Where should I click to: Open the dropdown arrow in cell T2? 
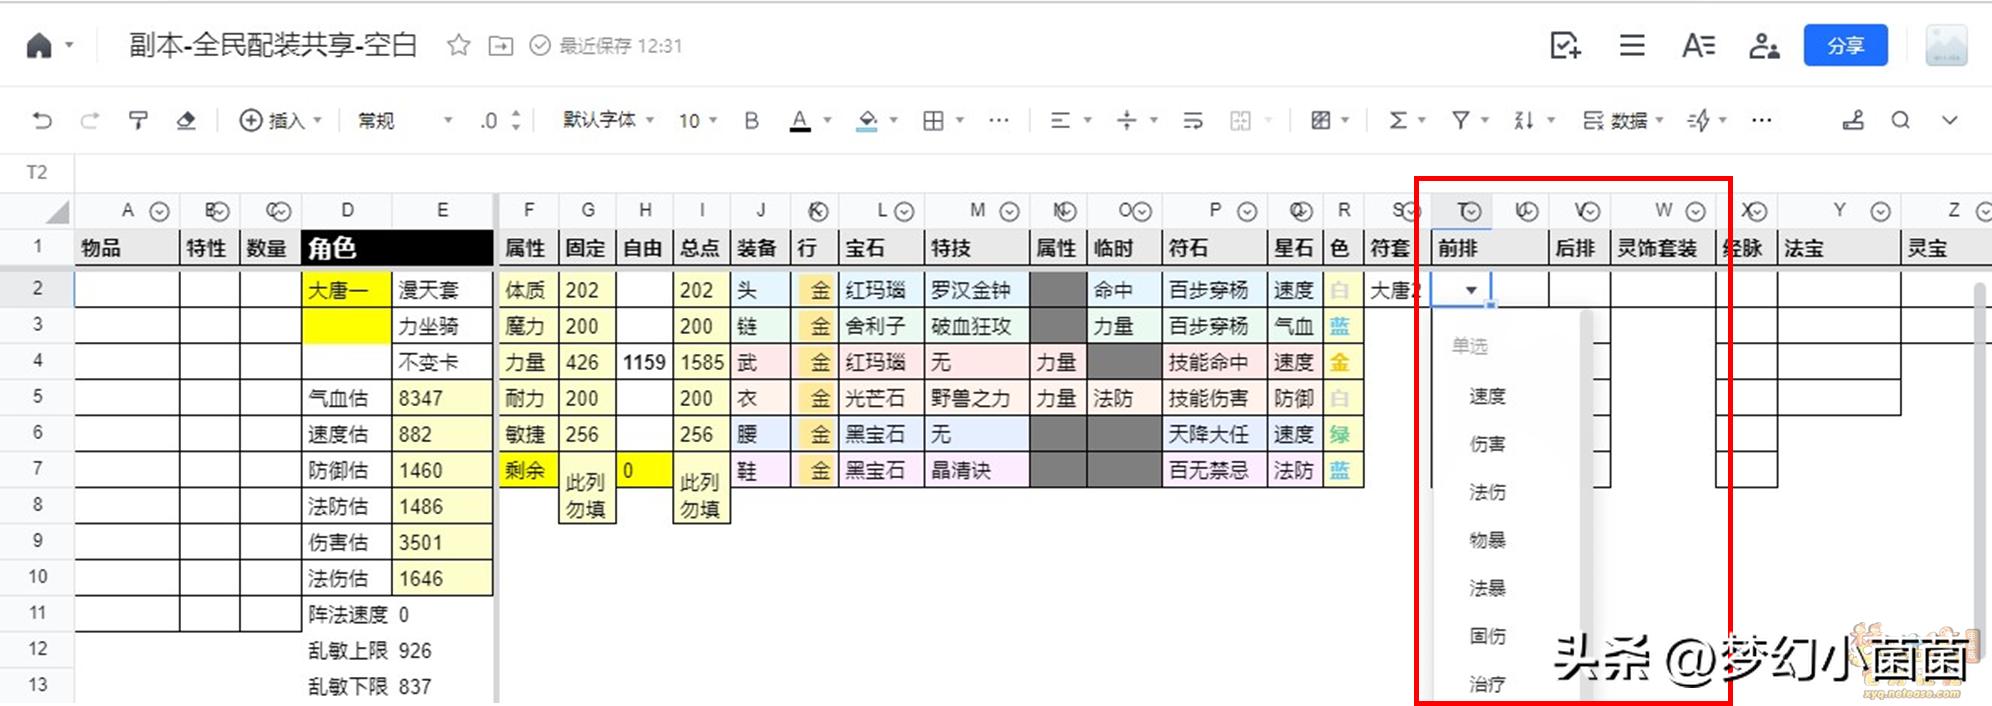(x=1471, y=290)
